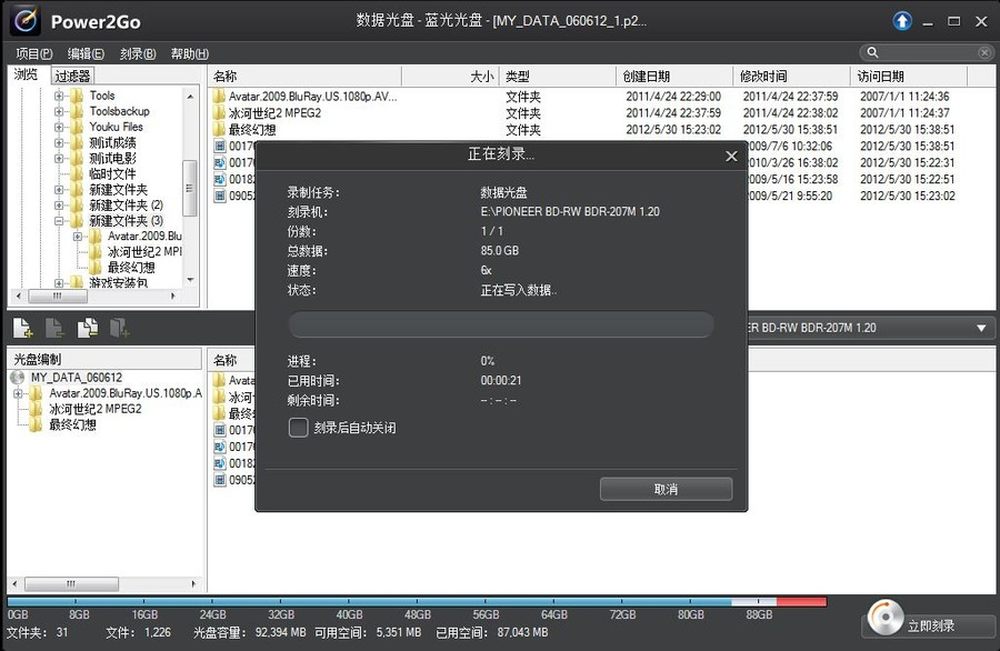Click the greyed single-page remove icon in toolbar
Screen dimensions: 1000x651
[55, 328]
